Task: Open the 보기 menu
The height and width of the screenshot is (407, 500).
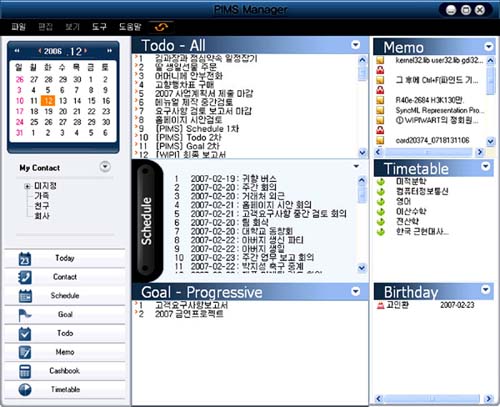Action: coord(72,27)
